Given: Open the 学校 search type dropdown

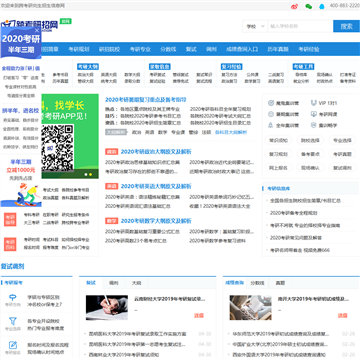Looking at the screenshot, I should (255, 26).
